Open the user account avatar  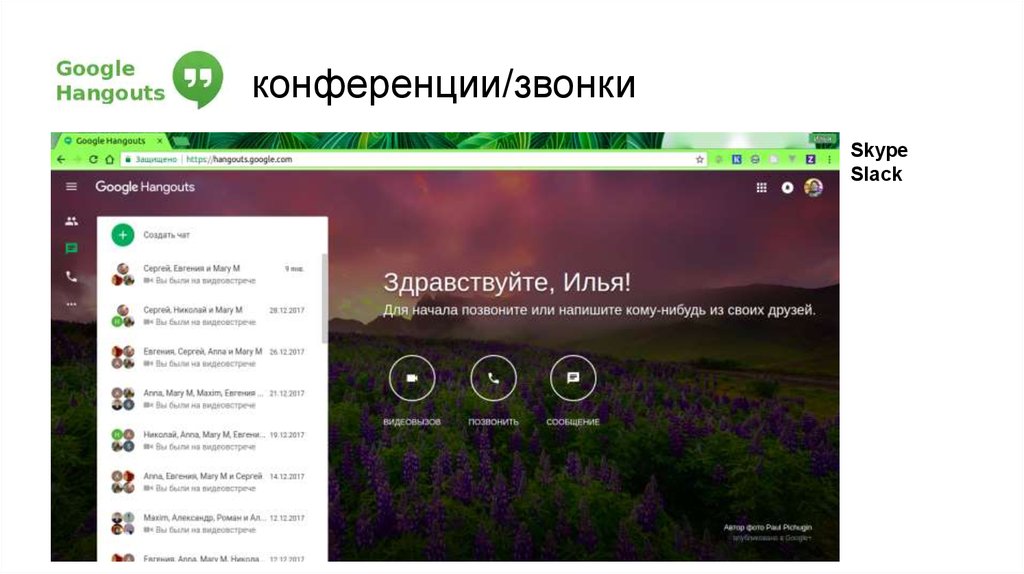tap(813, 188)
